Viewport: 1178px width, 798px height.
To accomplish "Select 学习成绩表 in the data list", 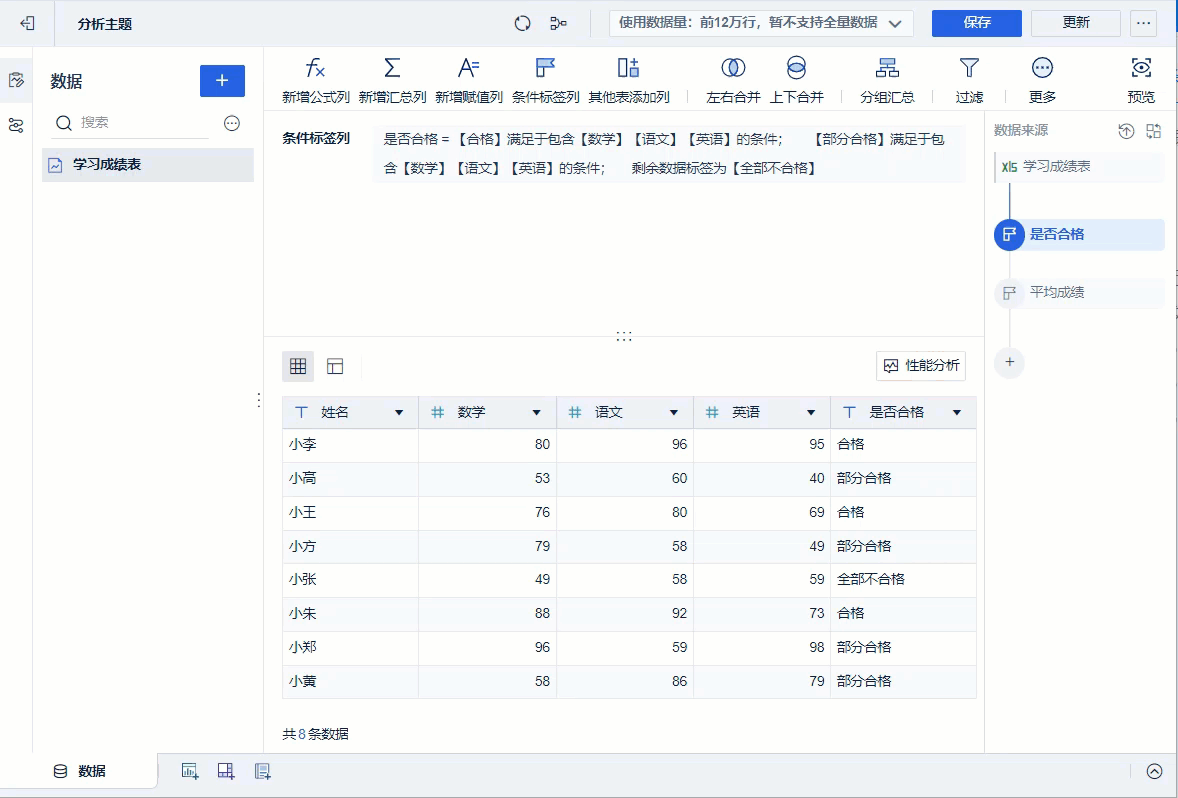I will (148, 165).
